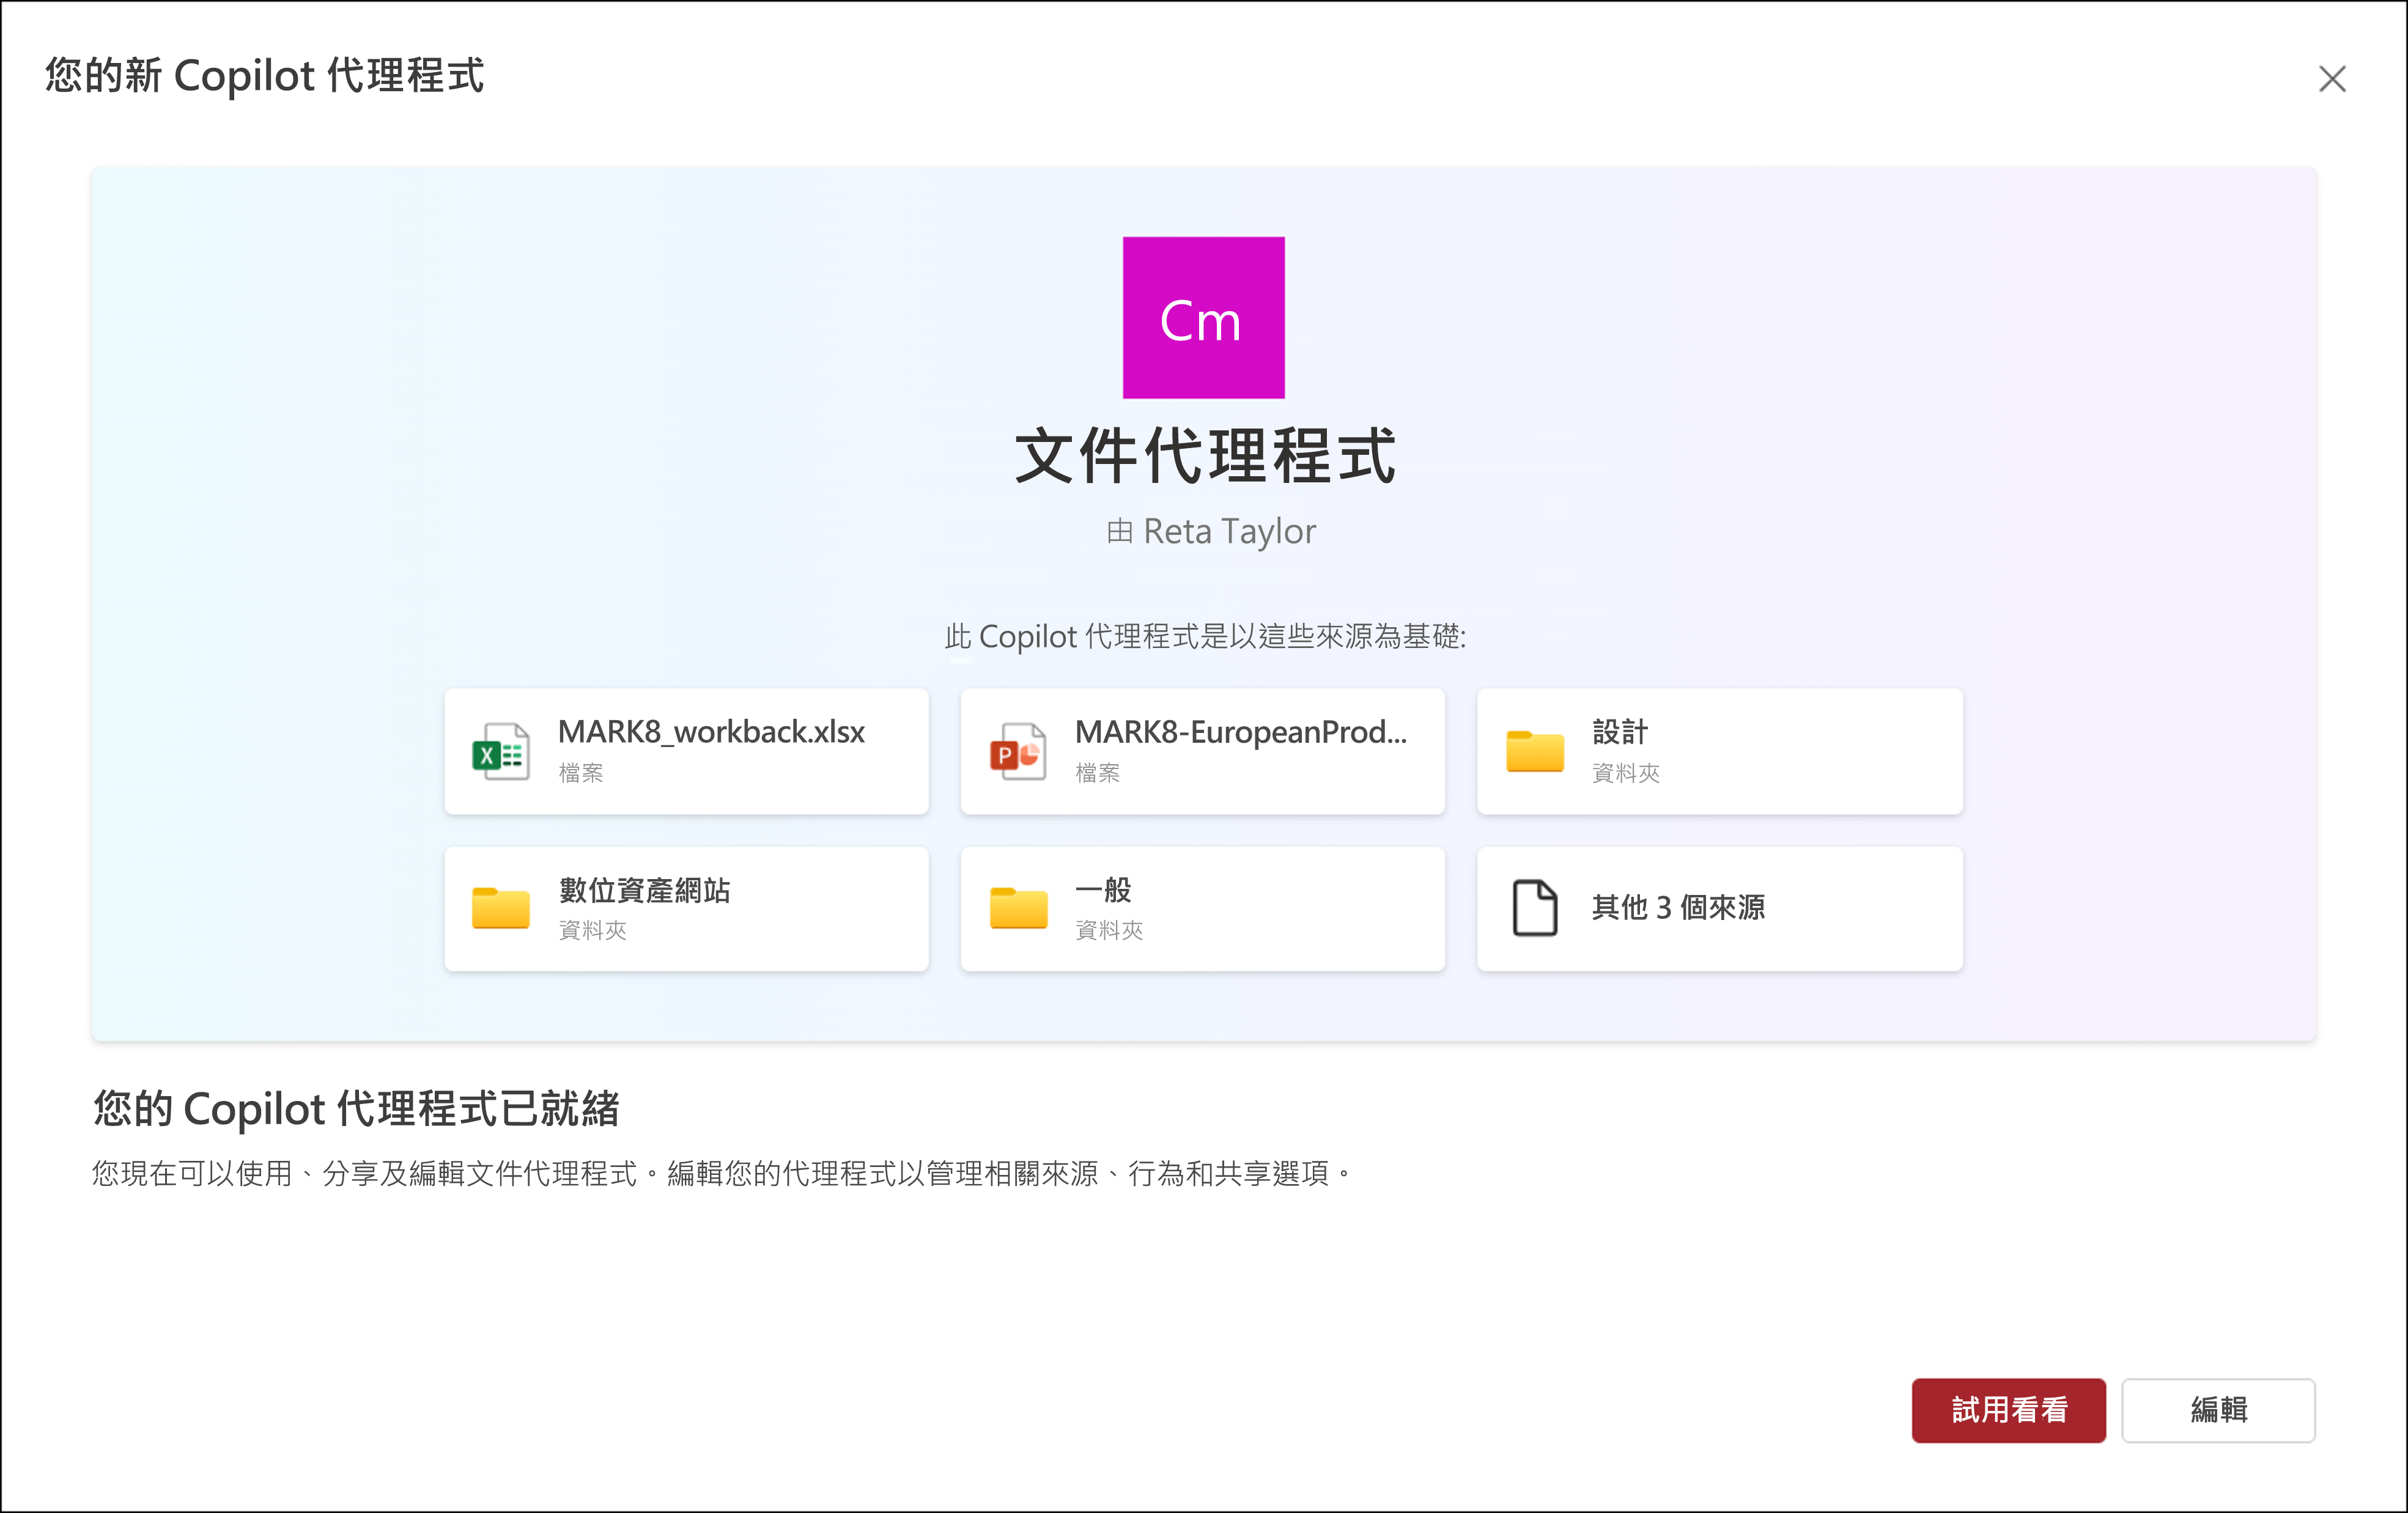2408x1513 pixels.
Task: Select the 設計 folder name
Action: coord(1619,732)
